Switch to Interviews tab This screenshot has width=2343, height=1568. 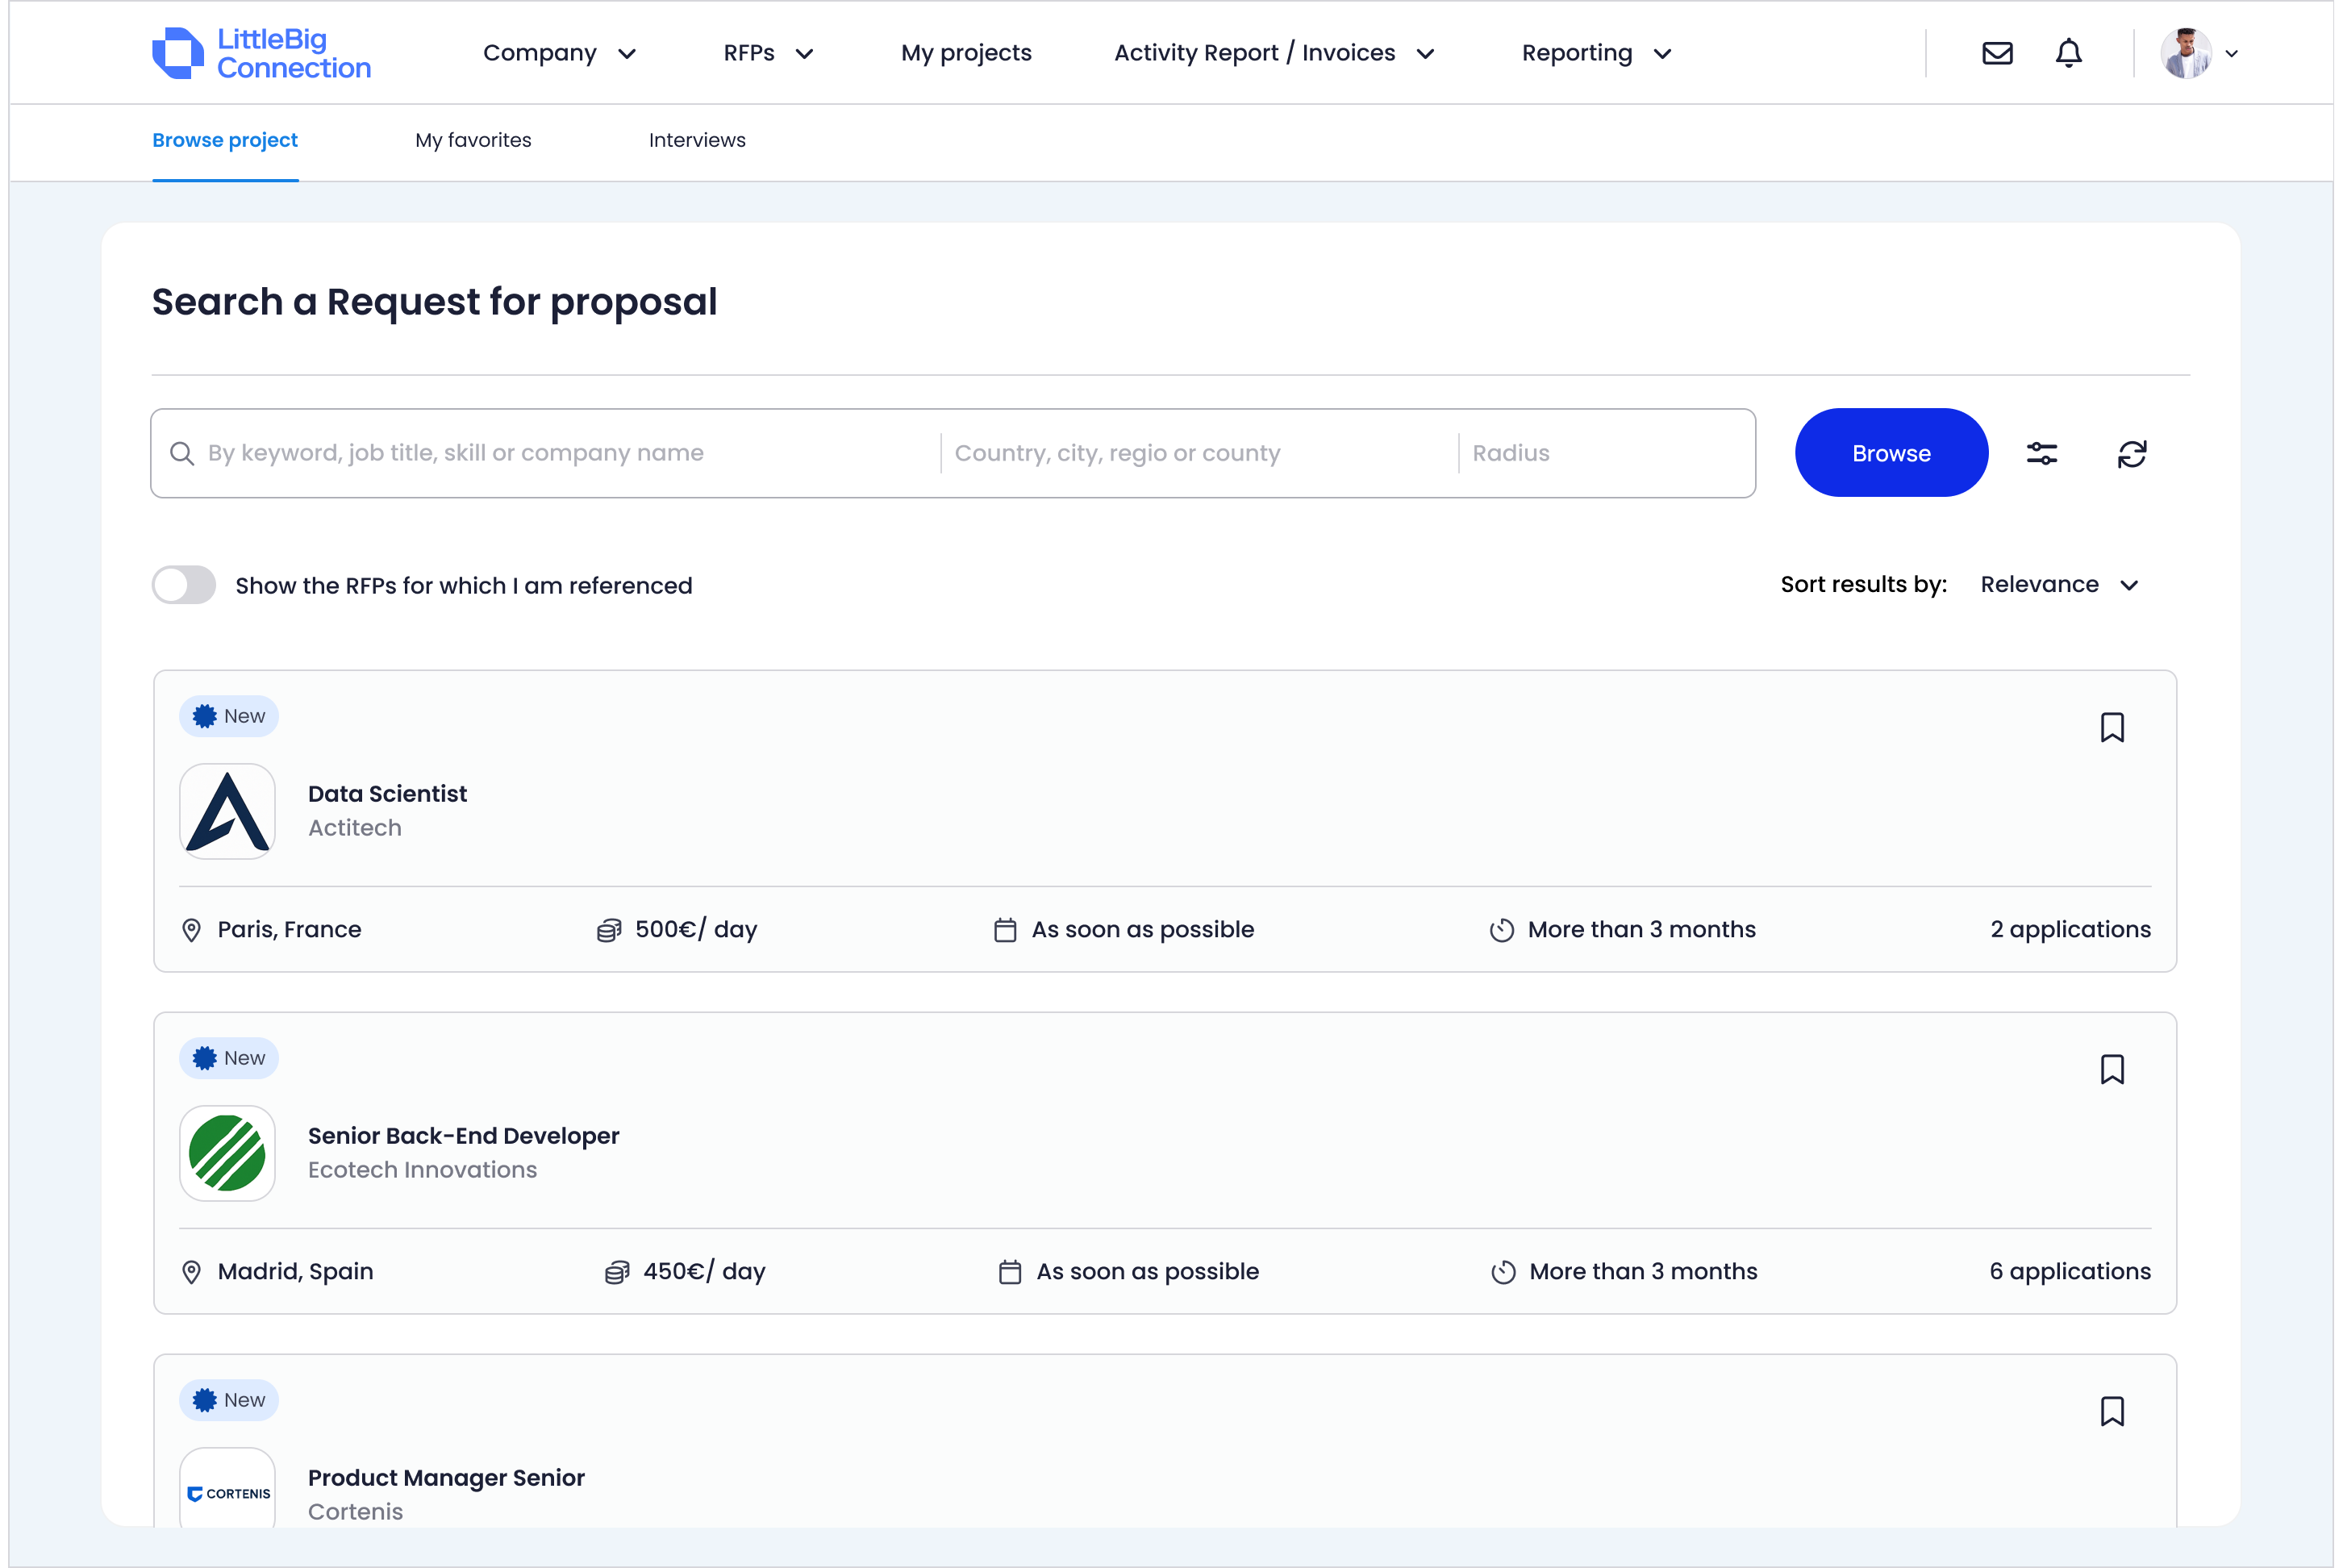(697, 140)
